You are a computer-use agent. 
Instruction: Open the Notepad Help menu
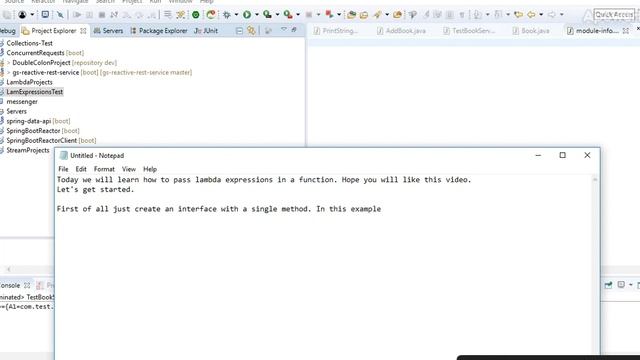click(150, 169)
